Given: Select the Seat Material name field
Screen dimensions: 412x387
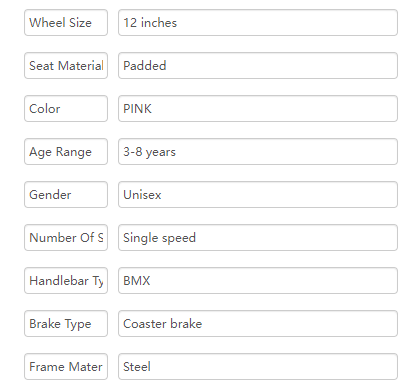Looking at the screenshot, I should [66, 66].
